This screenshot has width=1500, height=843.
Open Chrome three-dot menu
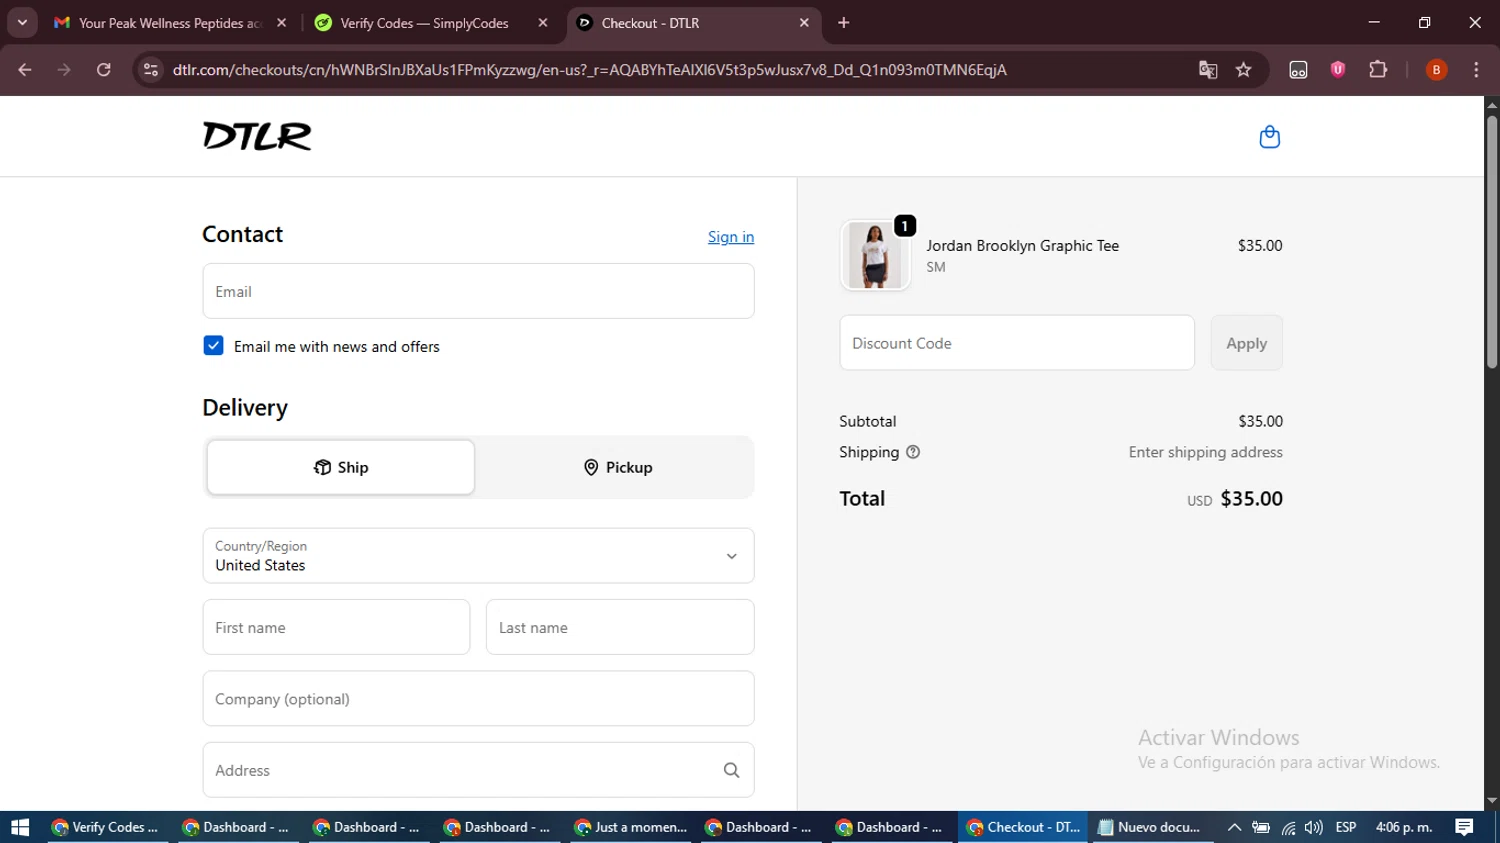click(x=1476, y=70)
